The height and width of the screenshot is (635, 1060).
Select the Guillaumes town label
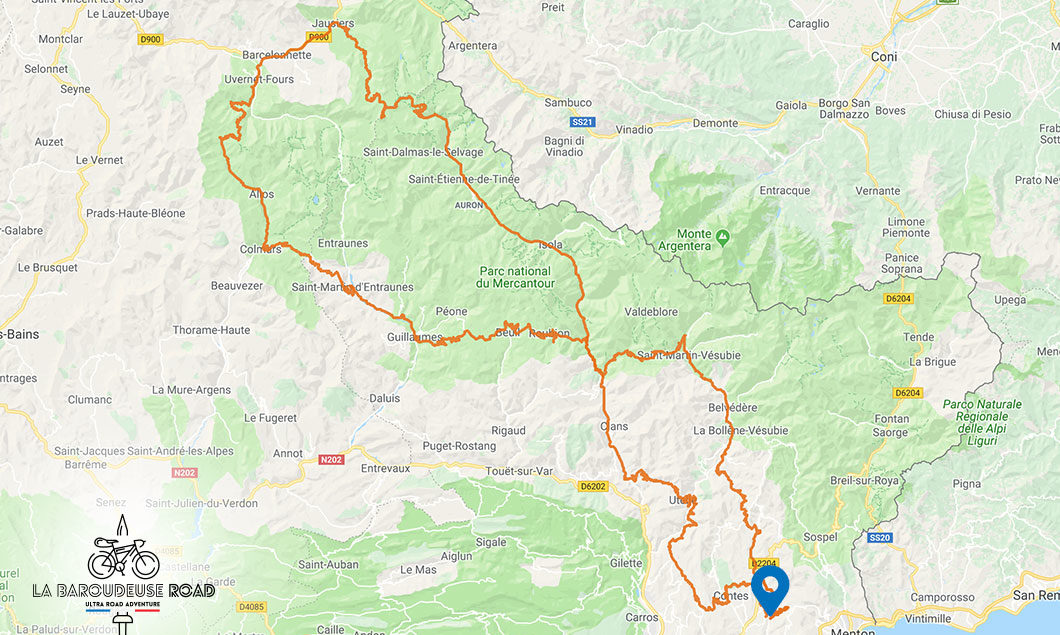click(414, 337)
